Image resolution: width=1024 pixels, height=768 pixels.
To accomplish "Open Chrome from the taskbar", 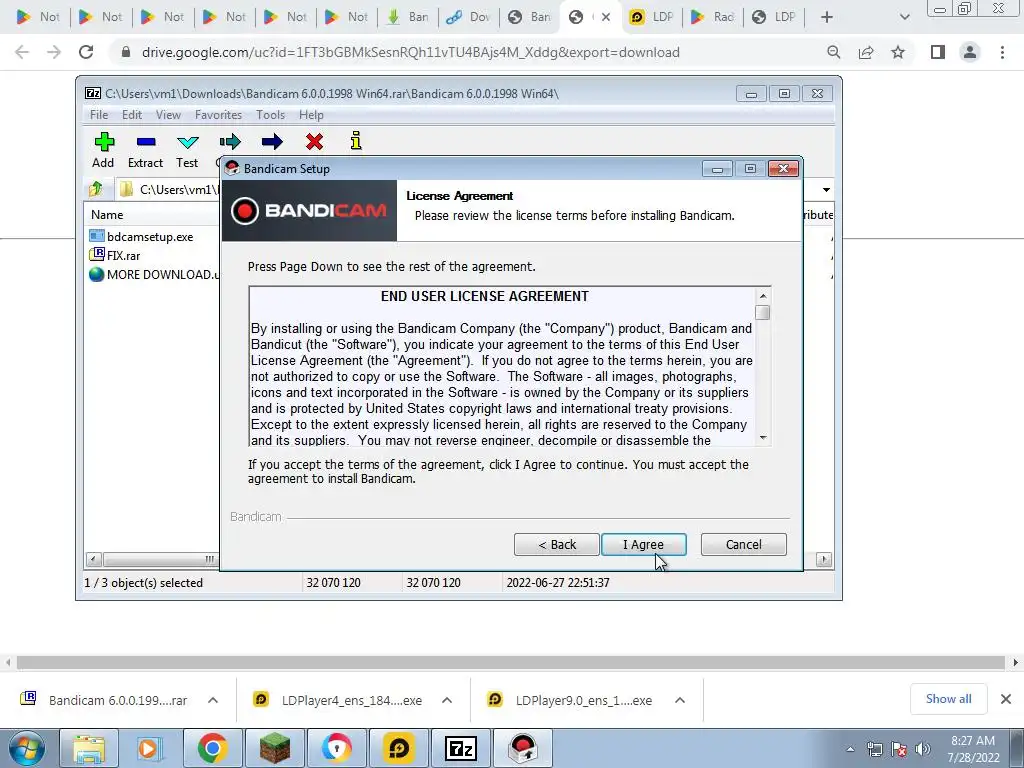I will (212, 748).
